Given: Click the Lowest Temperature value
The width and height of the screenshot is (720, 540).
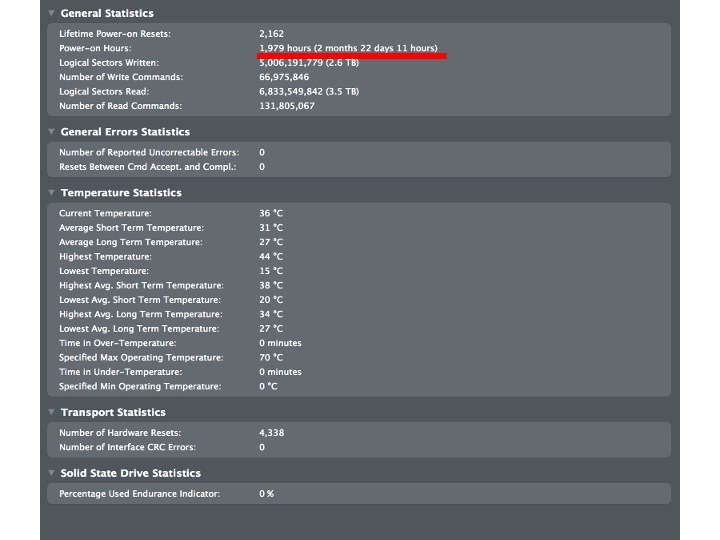Looking at the screenshot, I should (x=271, y=271).
